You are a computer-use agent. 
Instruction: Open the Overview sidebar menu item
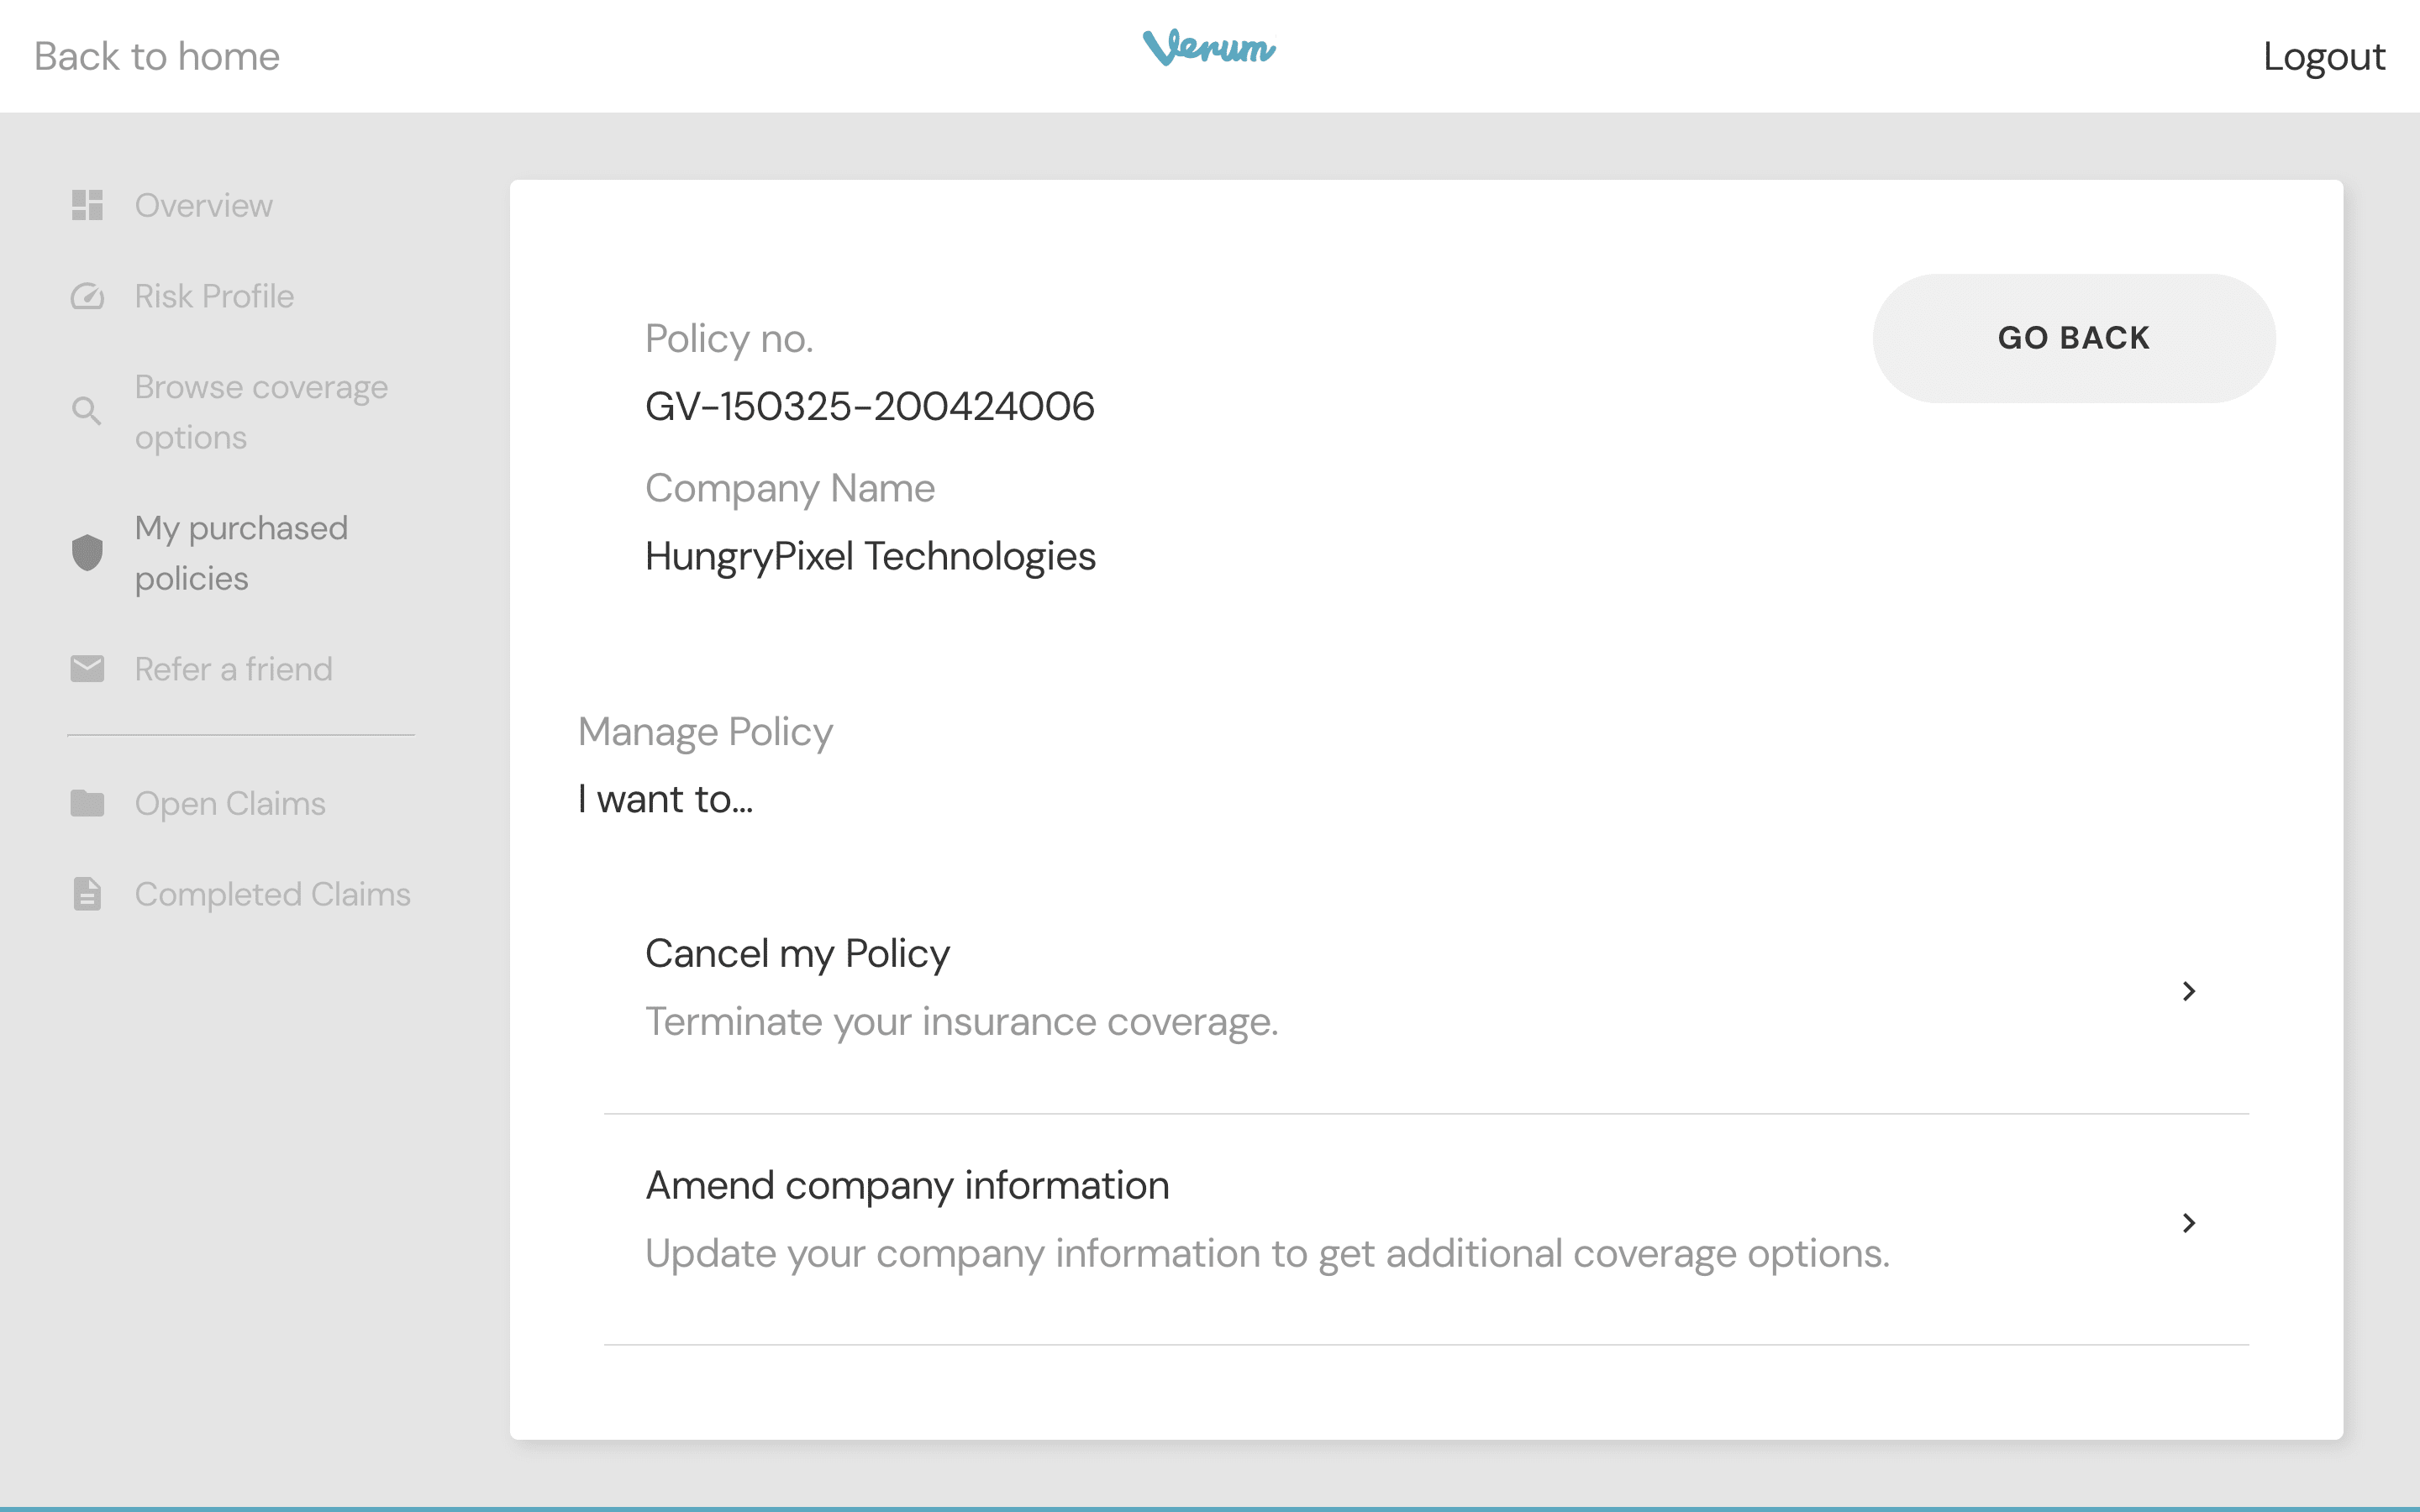pyautogui.click(x=203, y=205)
